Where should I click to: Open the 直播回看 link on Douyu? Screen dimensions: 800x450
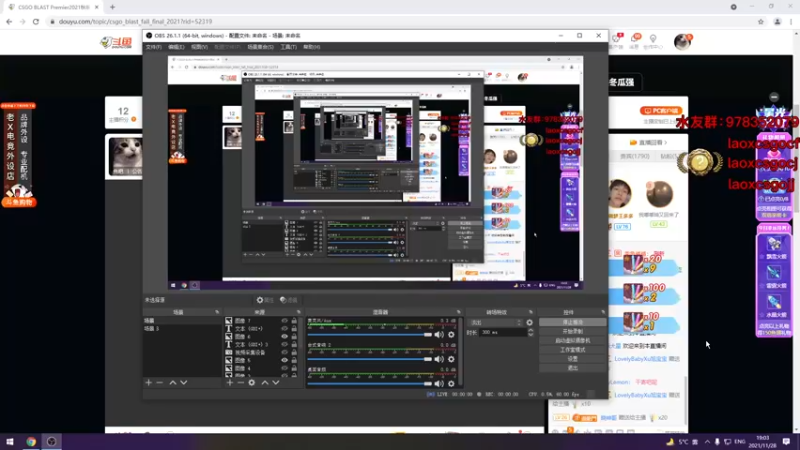(x=648, y=142)
